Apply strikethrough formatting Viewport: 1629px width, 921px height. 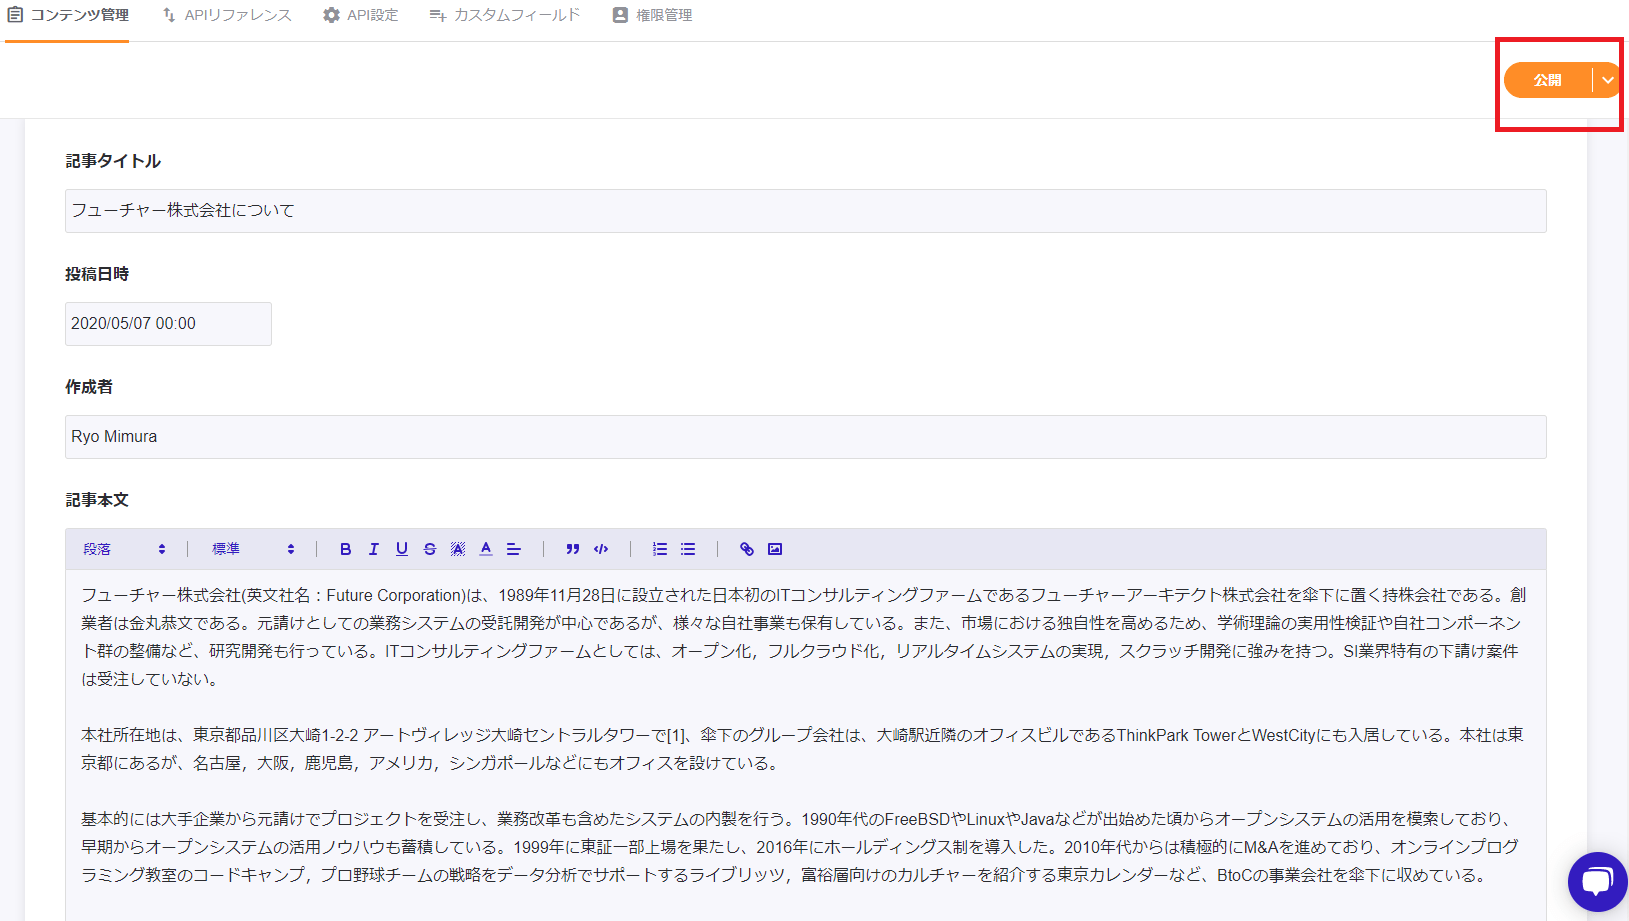429,549
